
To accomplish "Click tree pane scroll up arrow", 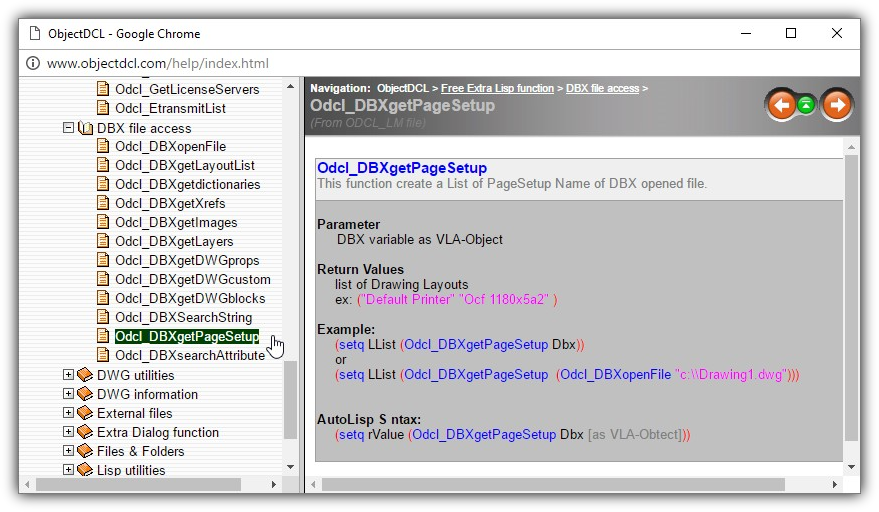I will 290,86.
